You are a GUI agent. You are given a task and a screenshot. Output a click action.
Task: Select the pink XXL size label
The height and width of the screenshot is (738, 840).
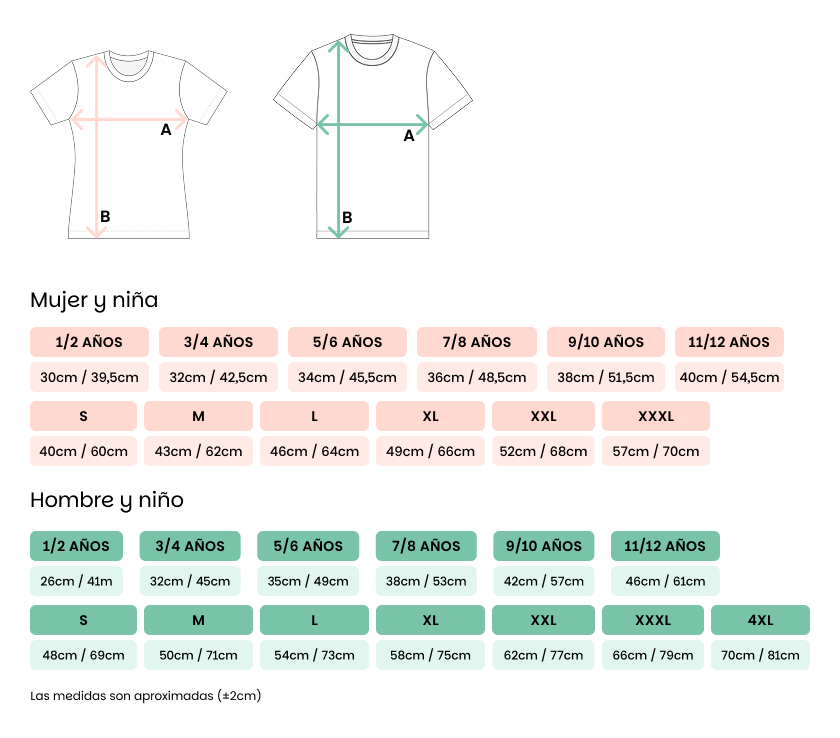click(543, 416)
